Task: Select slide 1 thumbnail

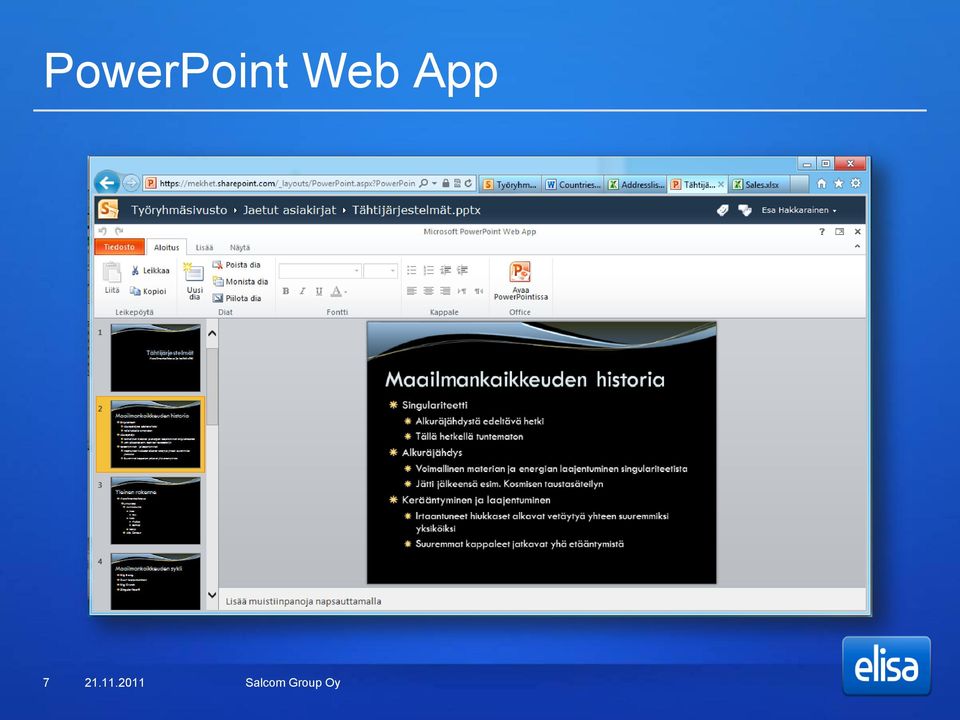Action: click(x=156, y=358)
